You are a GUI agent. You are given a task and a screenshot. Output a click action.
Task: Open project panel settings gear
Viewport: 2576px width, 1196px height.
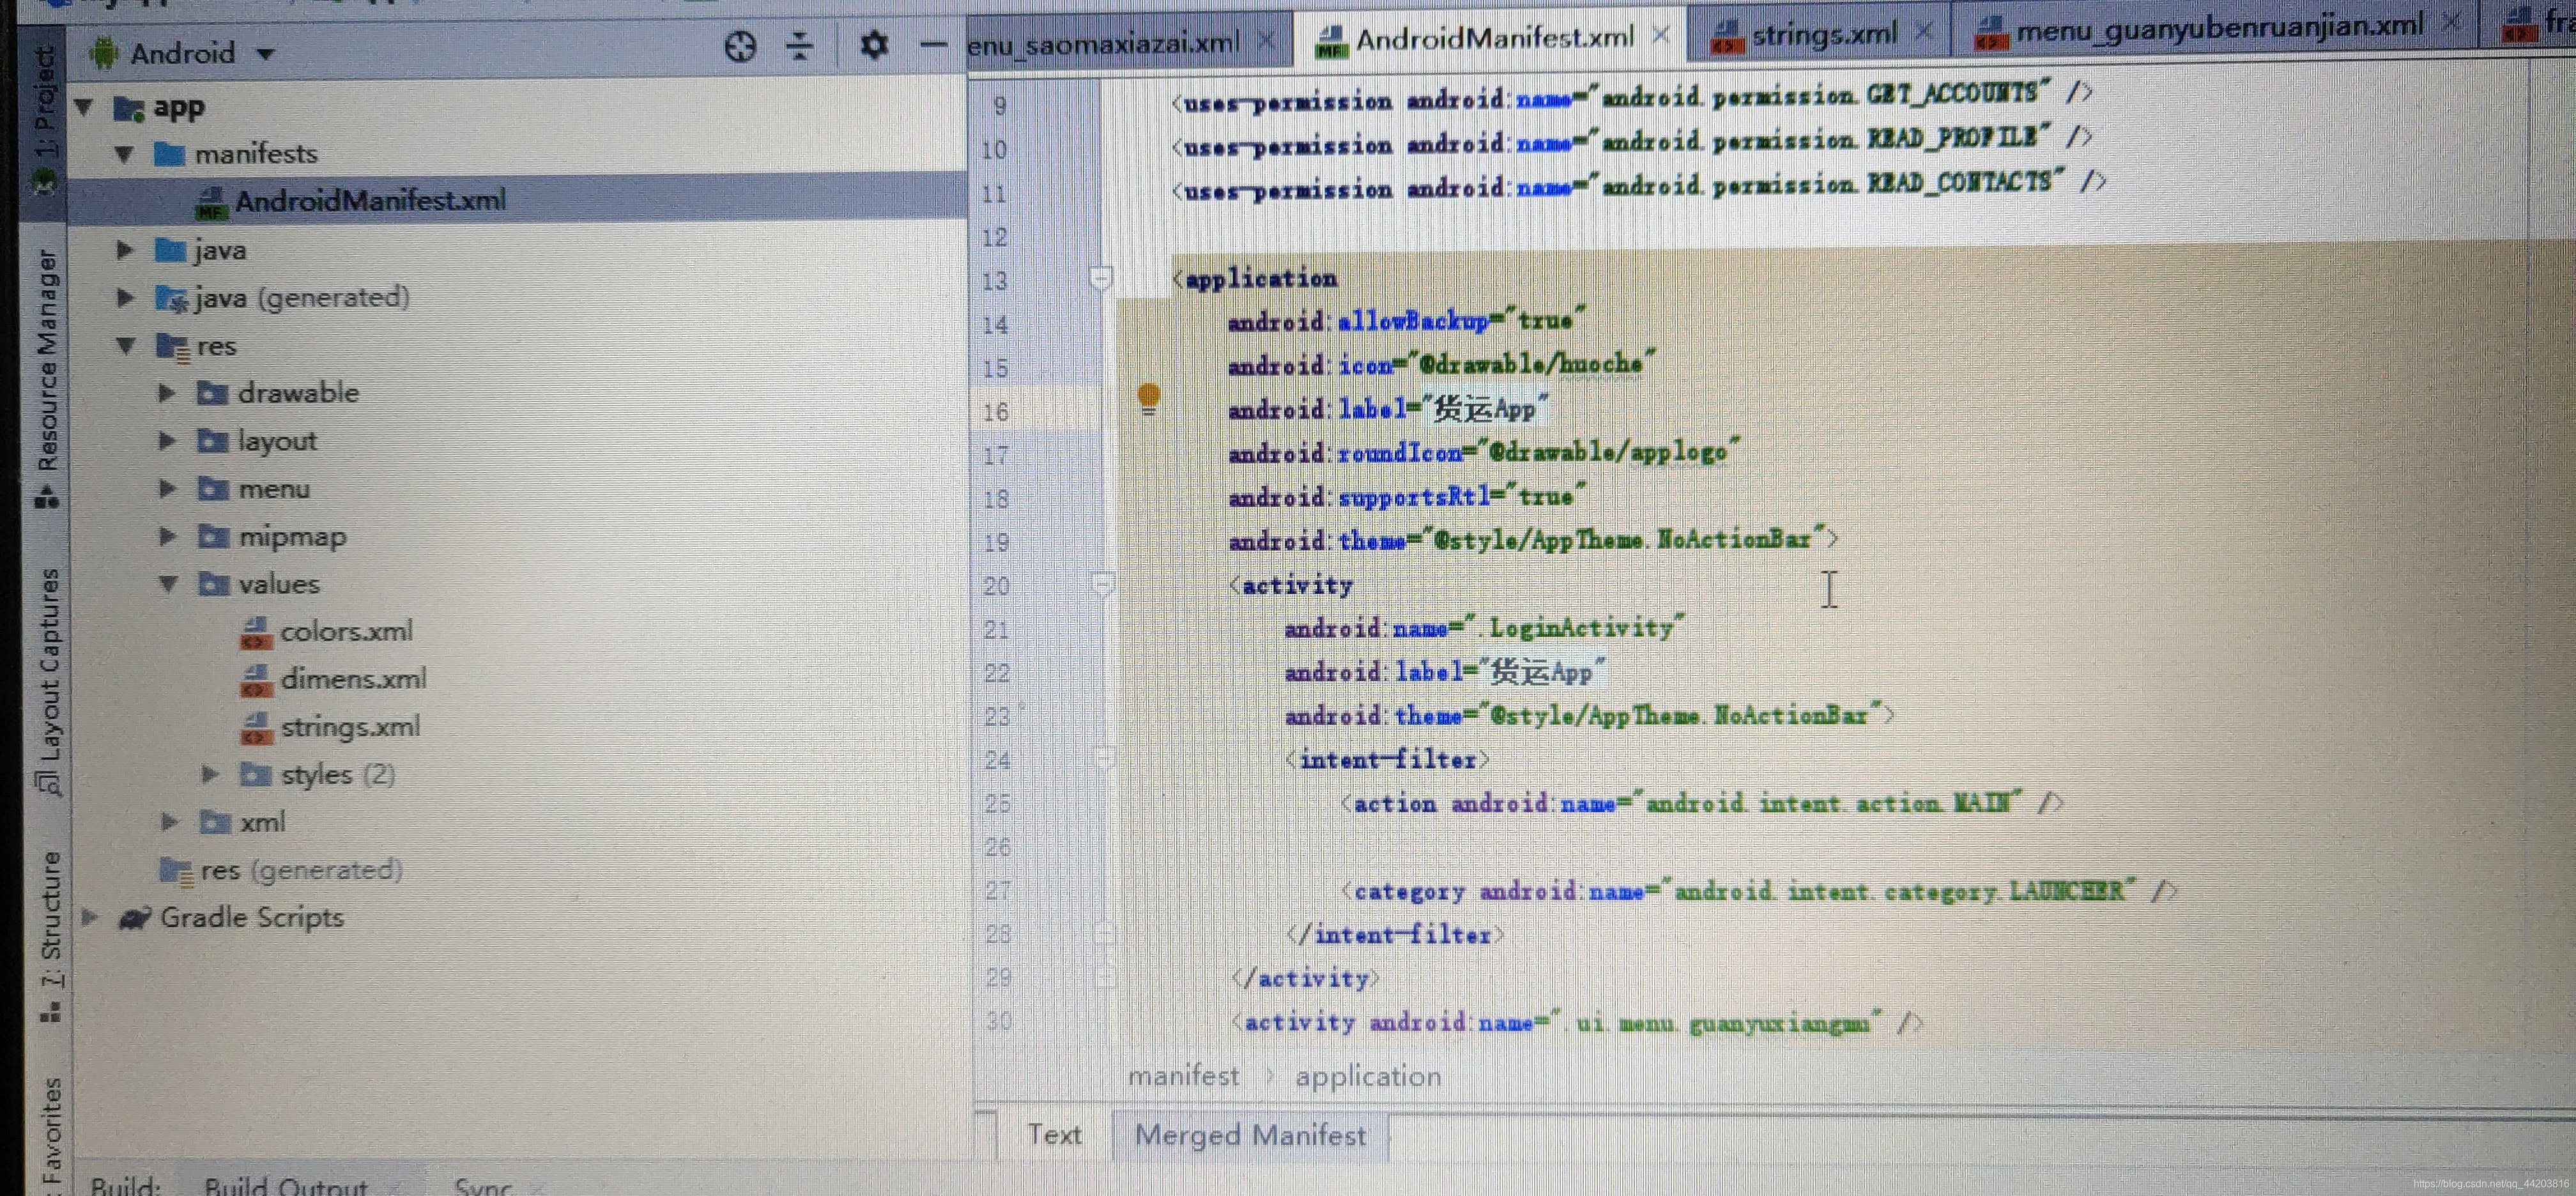click(x=873, y=45)
